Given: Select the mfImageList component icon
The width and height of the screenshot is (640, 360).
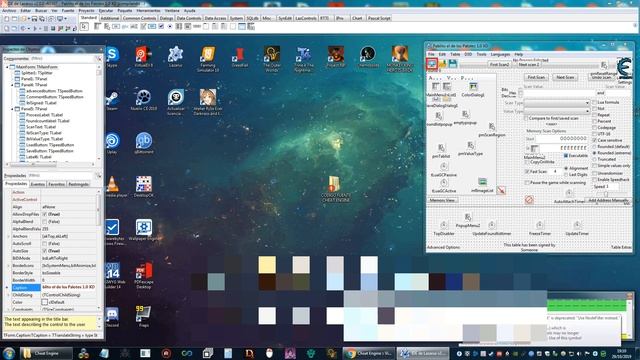Looking at the screenshot, I should point(482,182).
